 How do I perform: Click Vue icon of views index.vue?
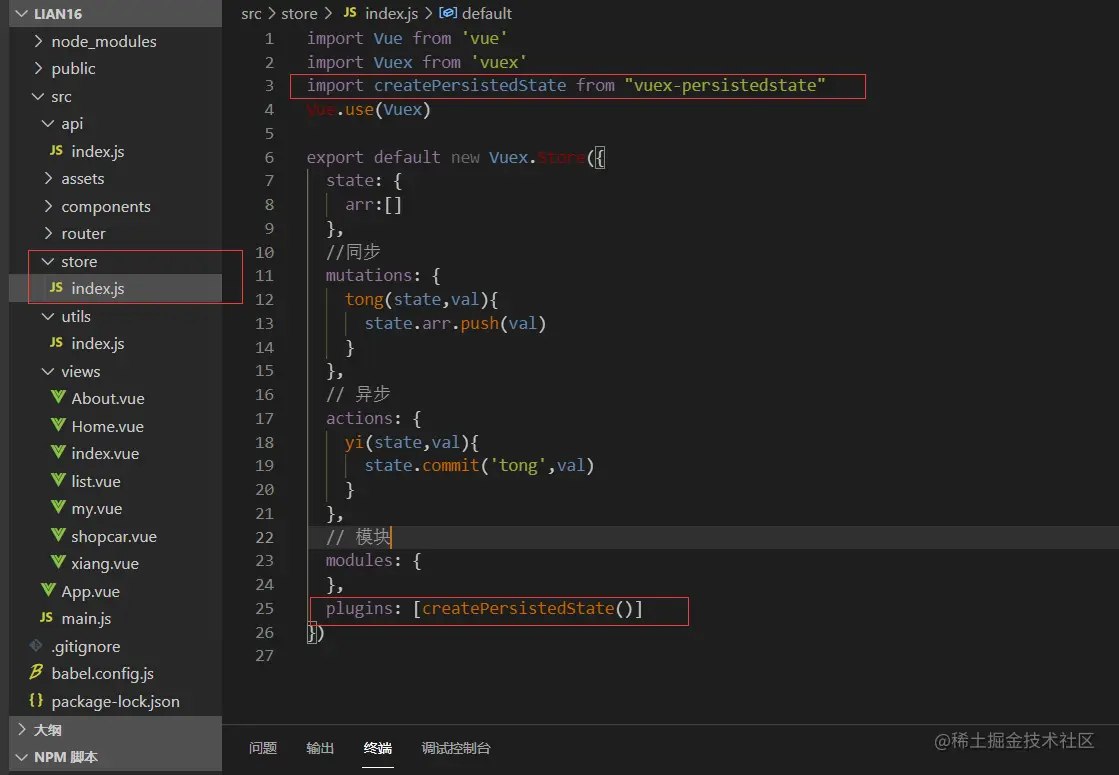point(59,452)
